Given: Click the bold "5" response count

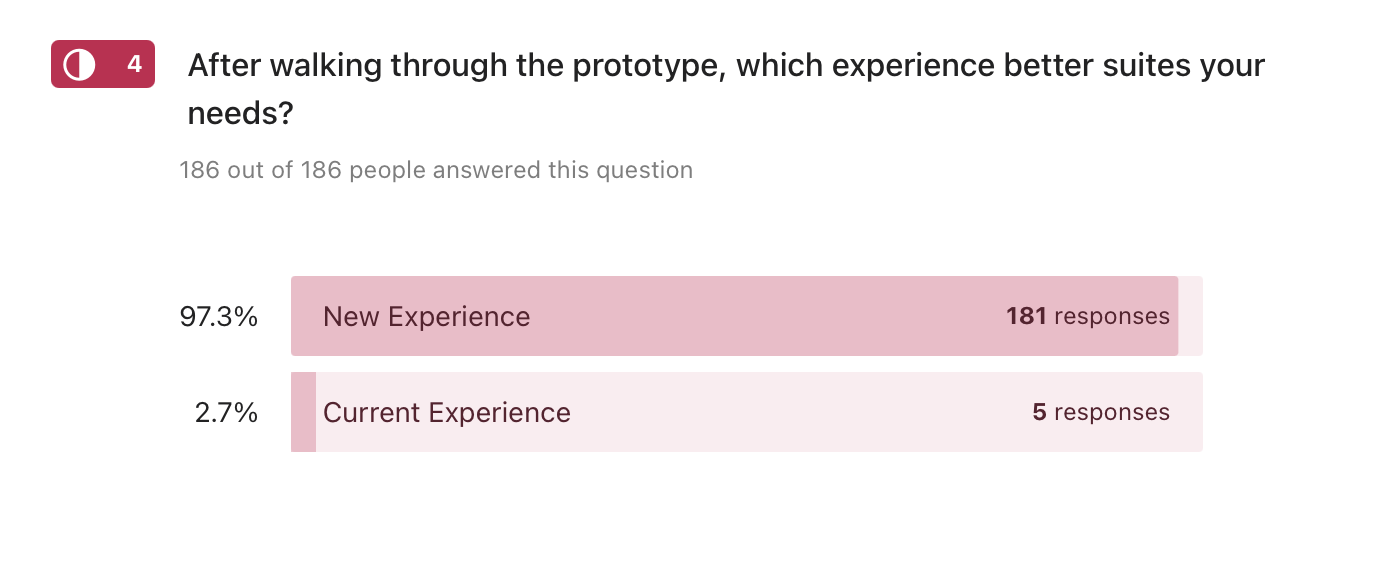Looking at the screenshot, I should [x=1039, y=413].
